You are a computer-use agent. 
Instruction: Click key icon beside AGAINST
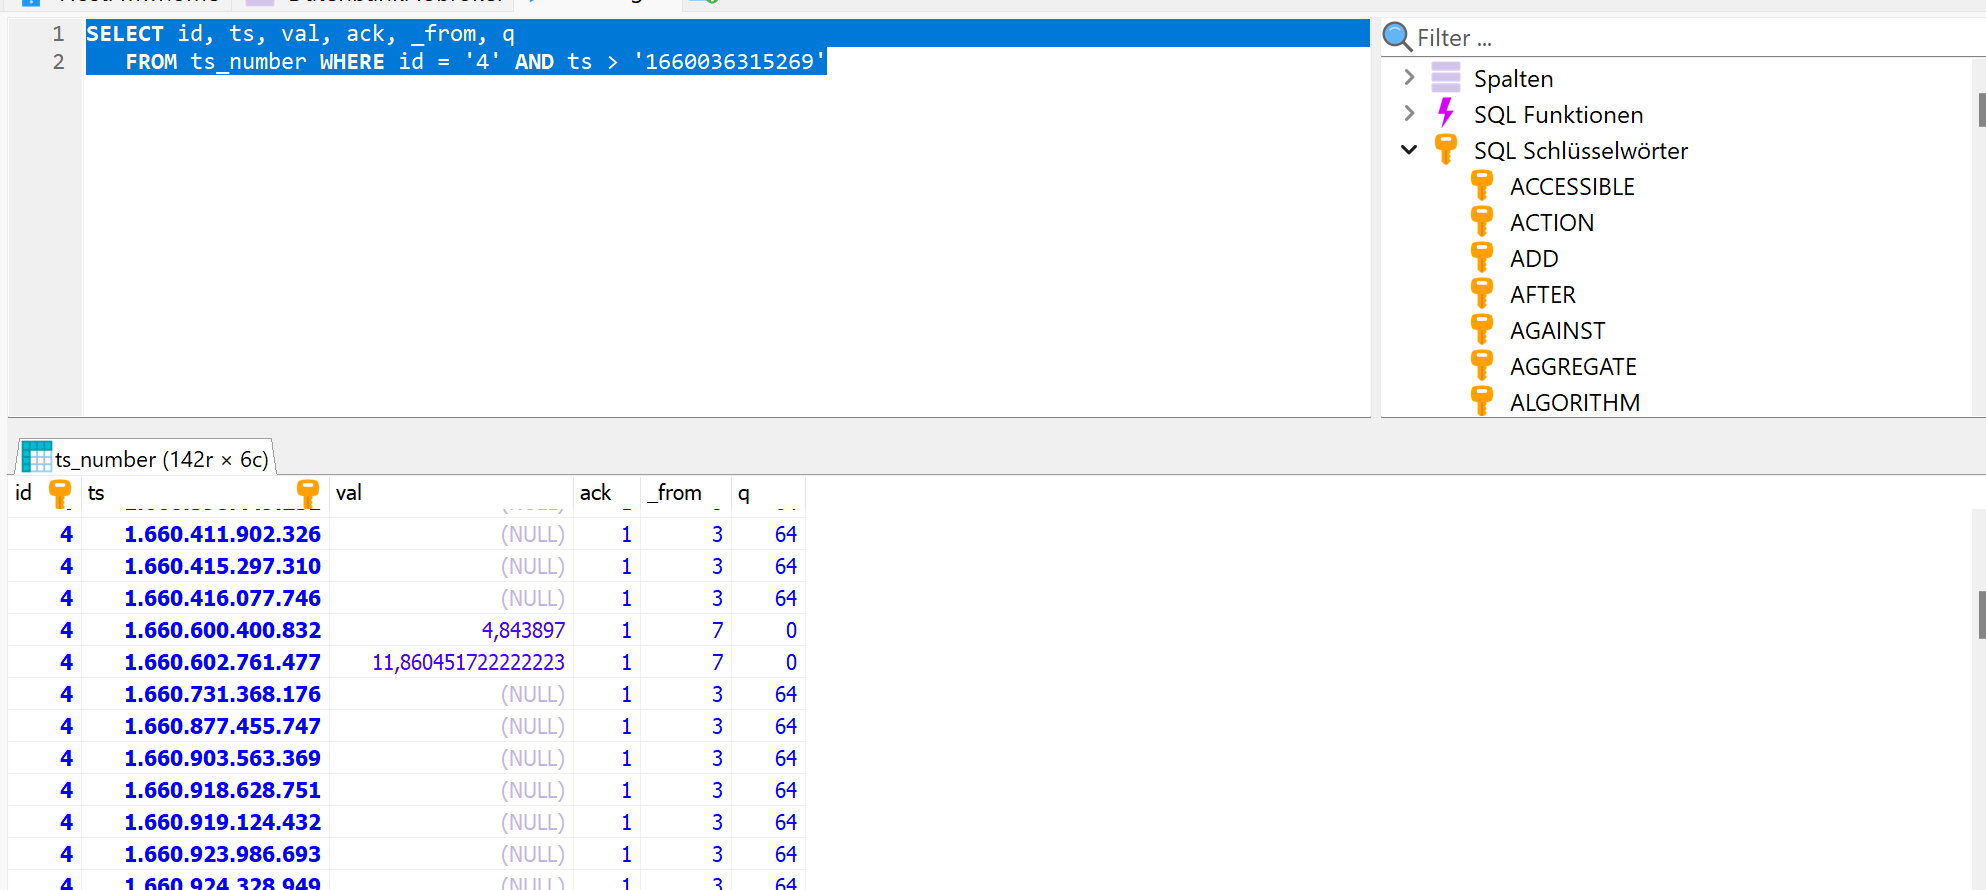pos(1482,329)
